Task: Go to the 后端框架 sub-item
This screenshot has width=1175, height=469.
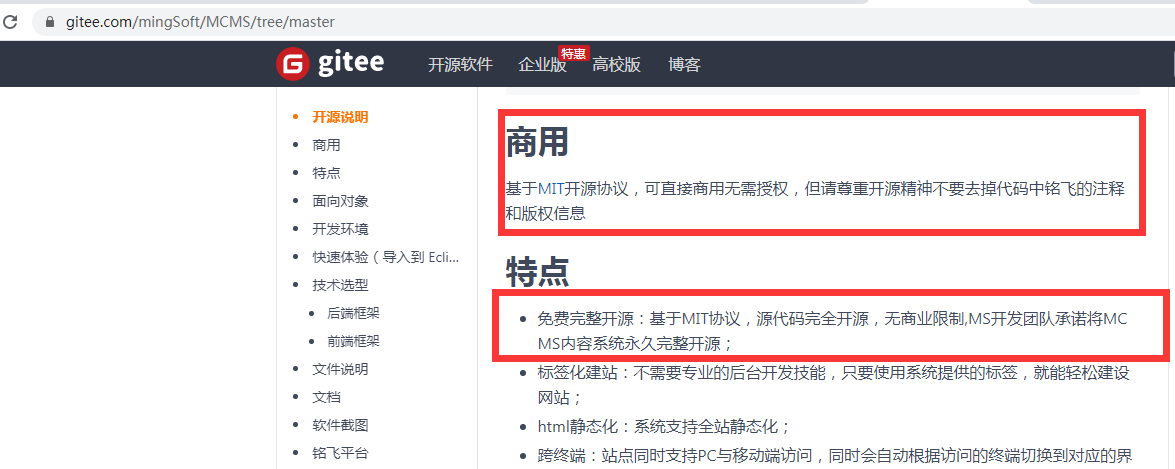Action: [x=353, y=313]
